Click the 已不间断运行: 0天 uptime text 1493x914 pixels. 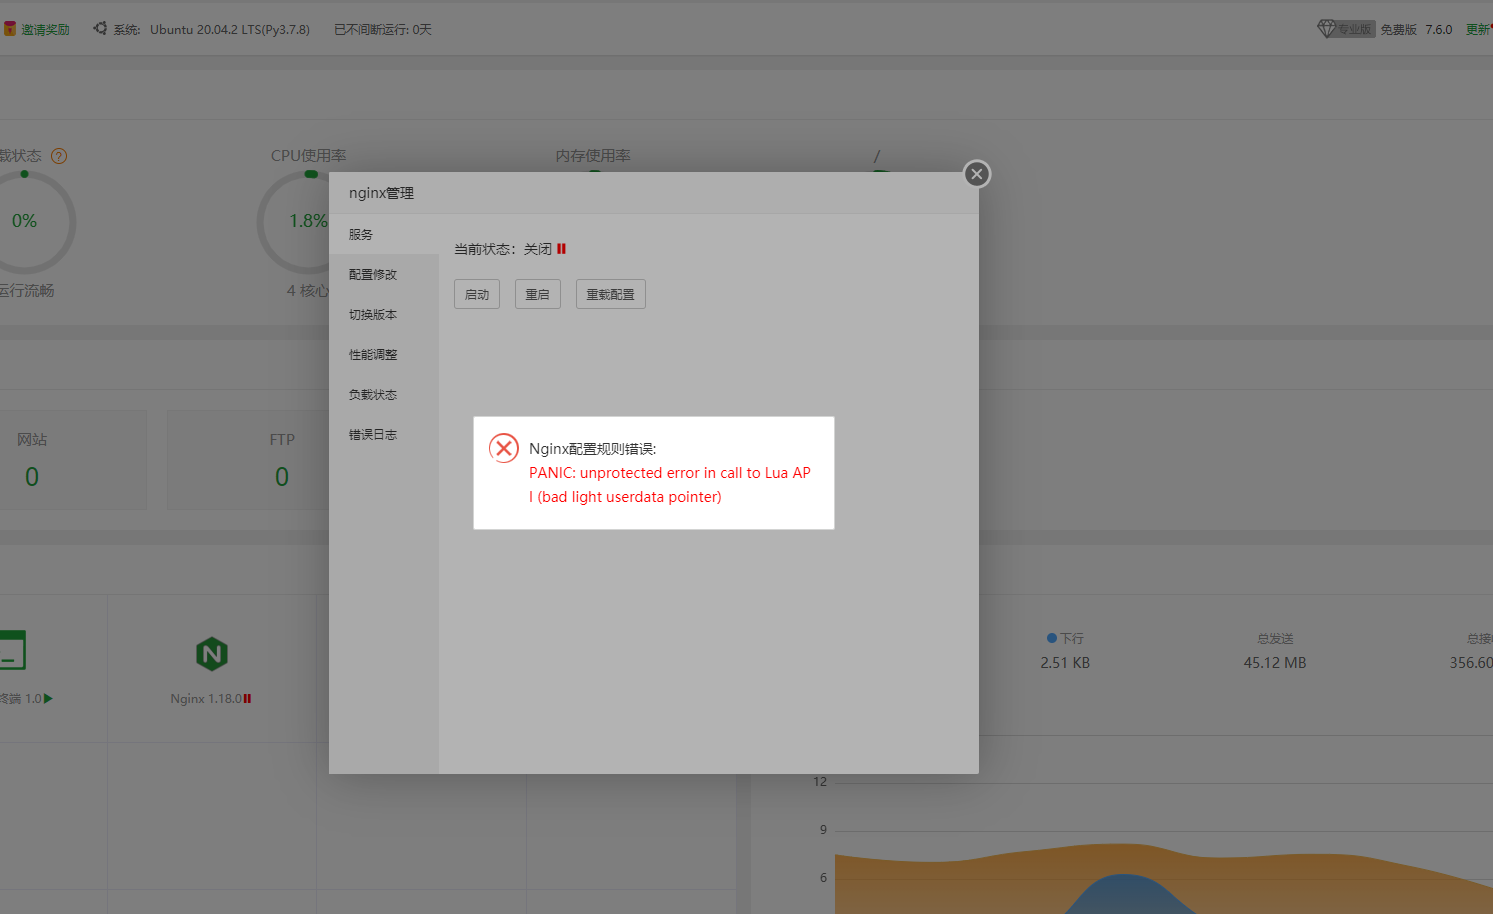(x=383, y=29)
